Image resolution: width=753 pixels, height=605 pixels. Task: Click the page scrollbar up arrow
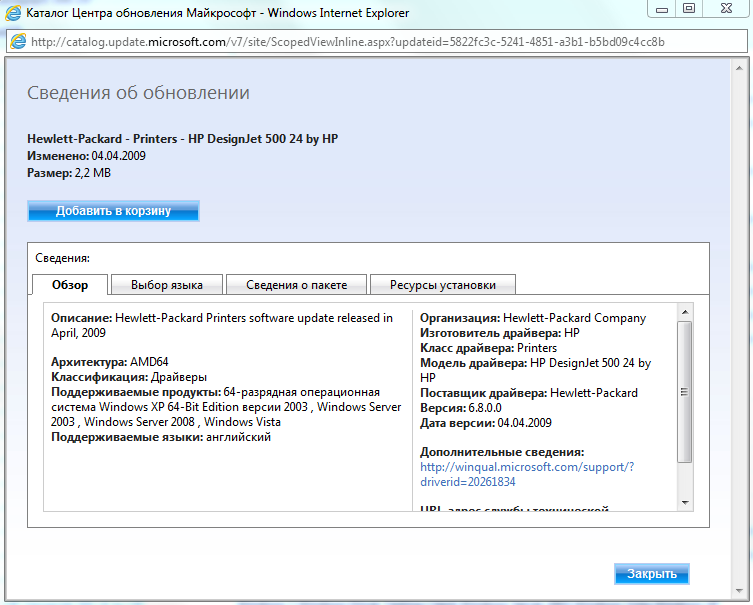[x=739, y=69]
